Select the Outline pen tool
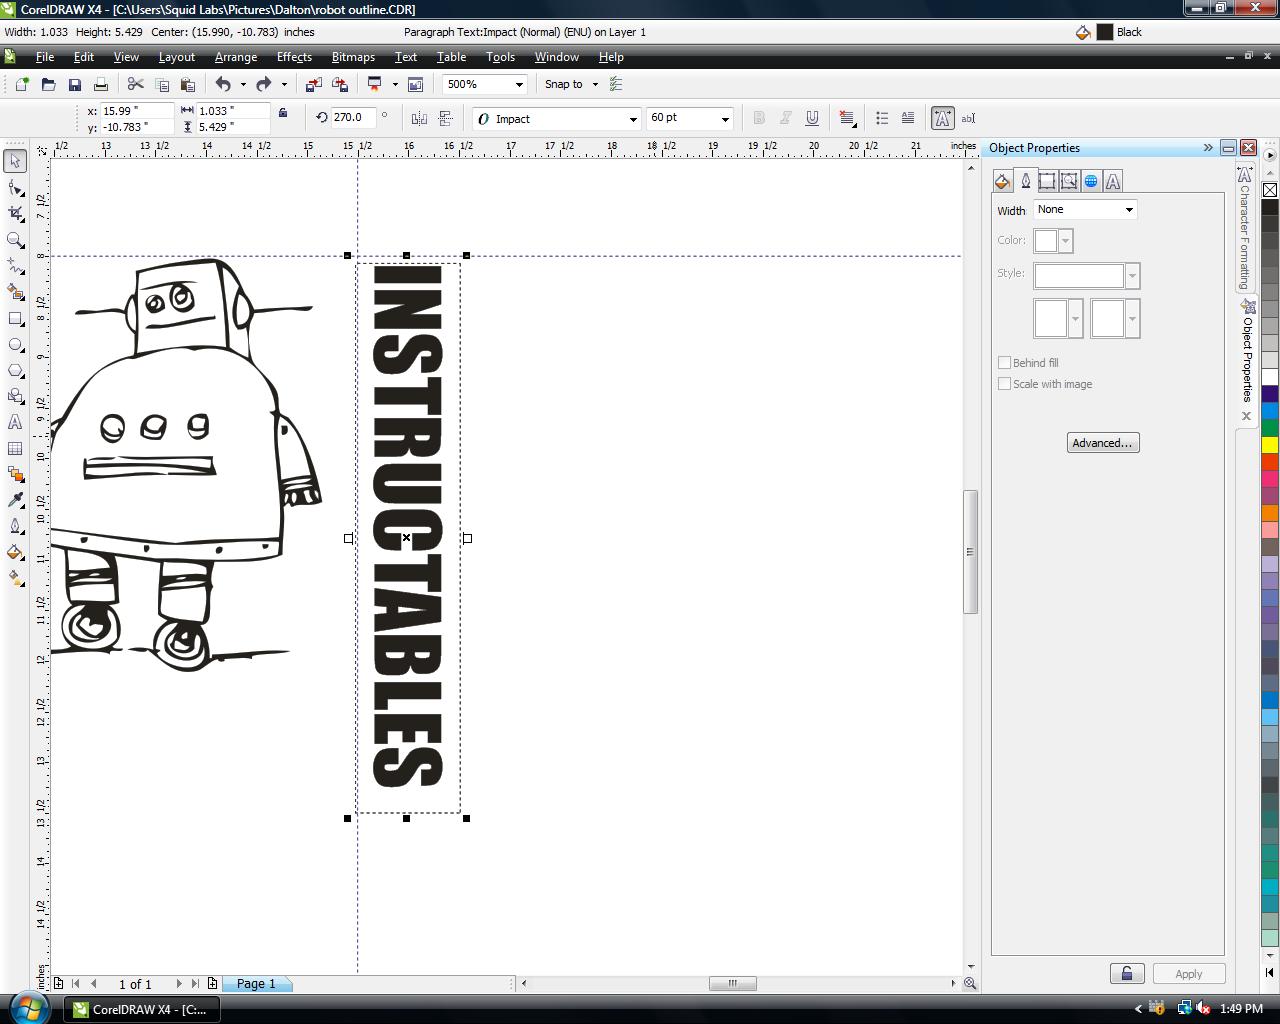The width and height of the screenshot is (1280, 1024). point(15,526)
